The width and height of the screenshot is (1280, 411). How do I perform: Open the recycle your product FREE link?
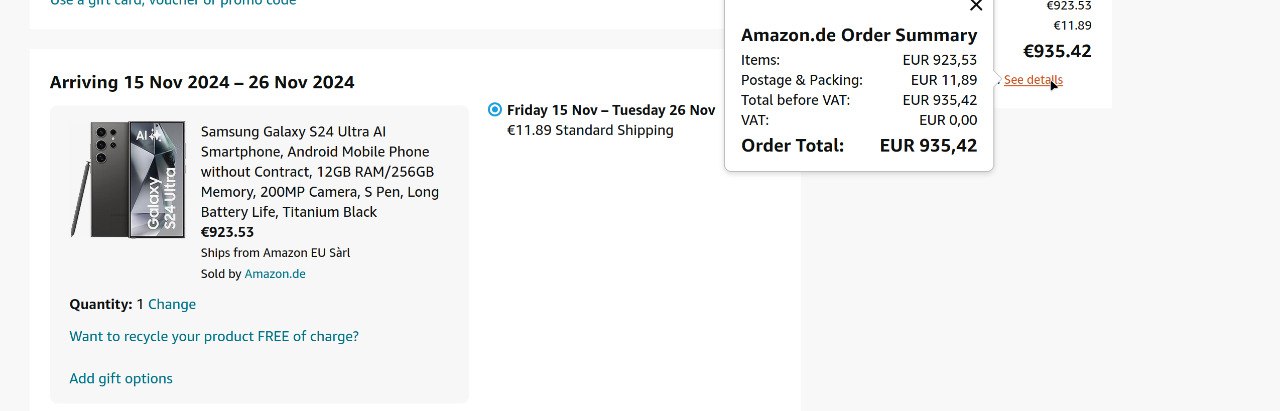(214, 337)
